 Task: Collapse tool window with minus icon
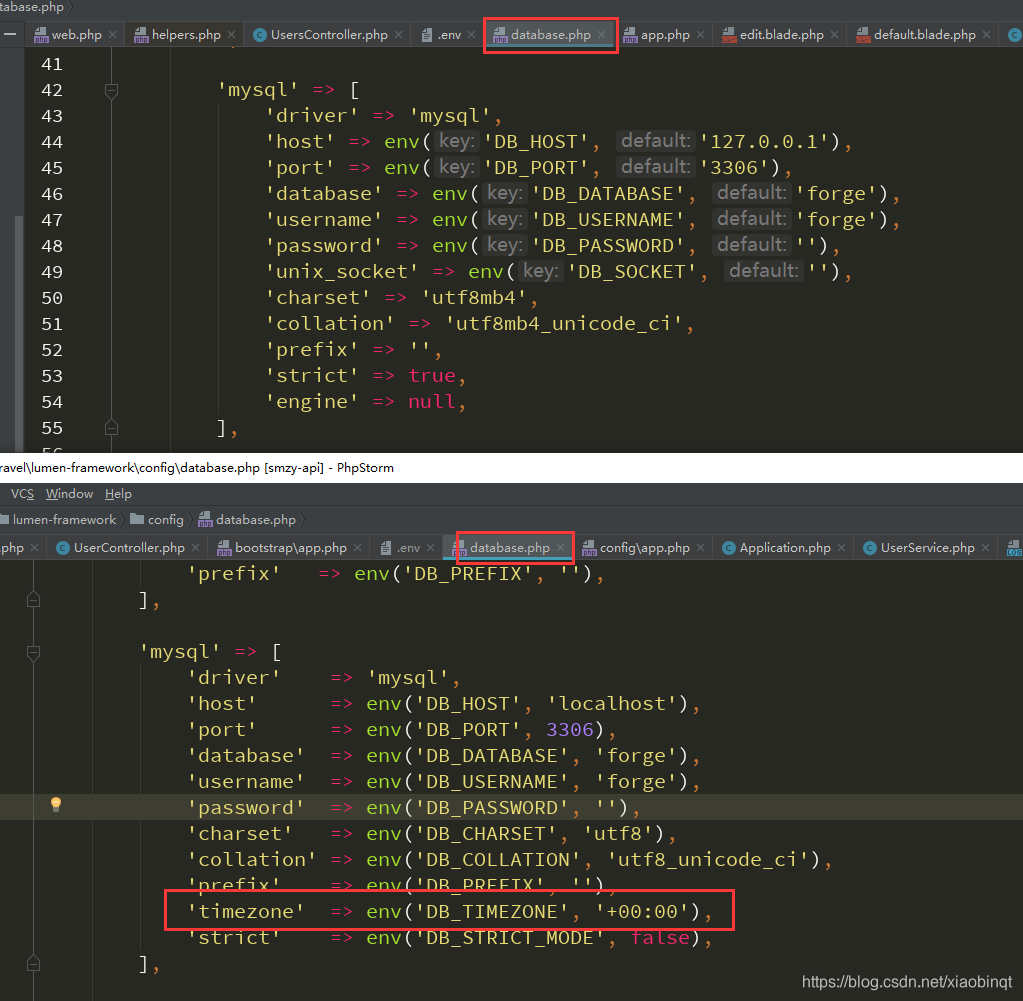(10, 34)
